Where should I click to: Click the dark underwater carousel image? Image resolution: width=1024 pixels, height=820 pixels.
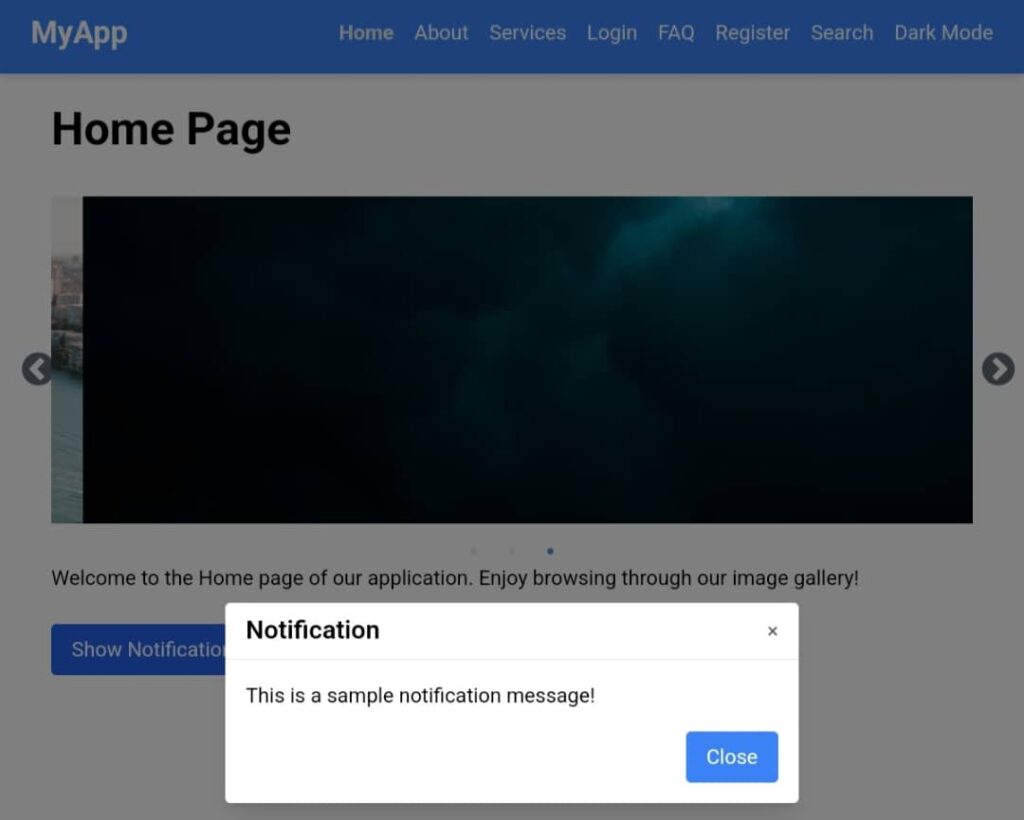click(x=527, y=360)
